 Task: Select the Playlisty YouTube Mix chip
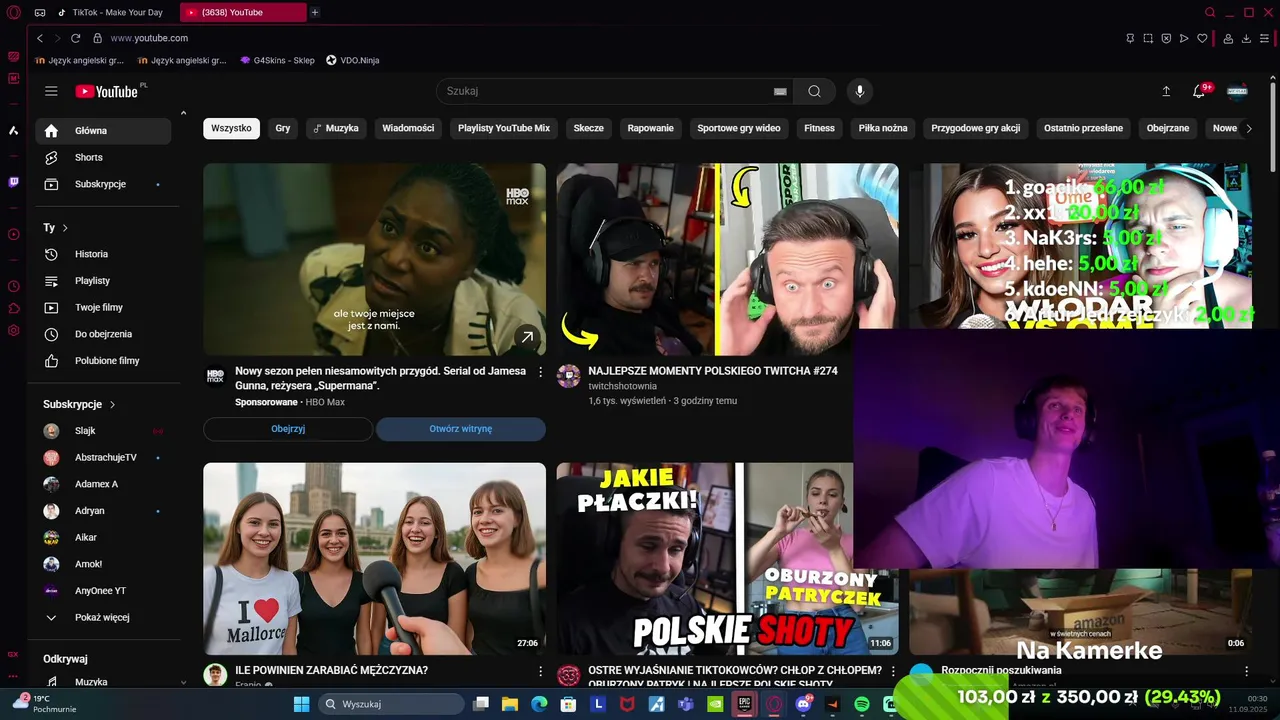(504, 128)
